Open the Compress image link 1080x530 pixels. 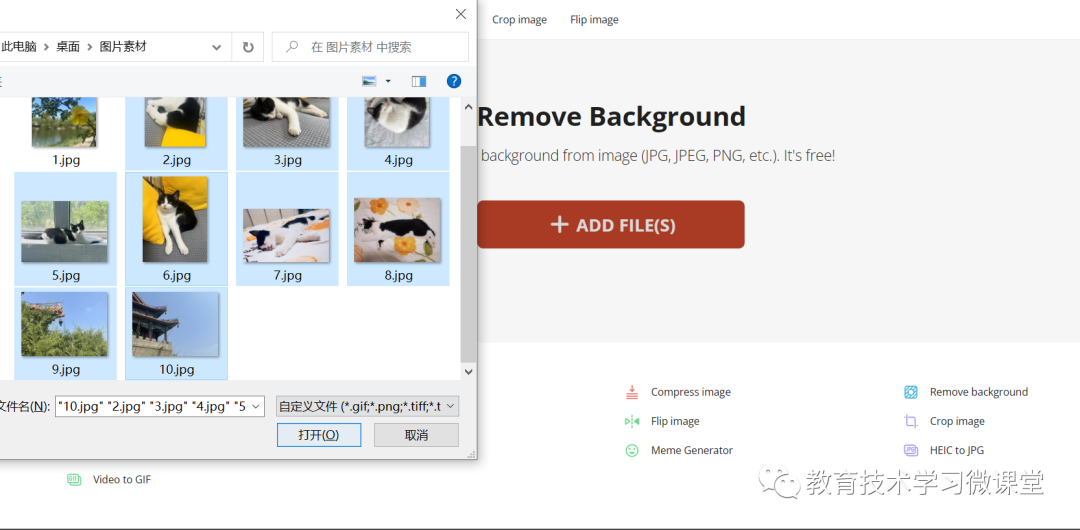(x=691, y=392)
